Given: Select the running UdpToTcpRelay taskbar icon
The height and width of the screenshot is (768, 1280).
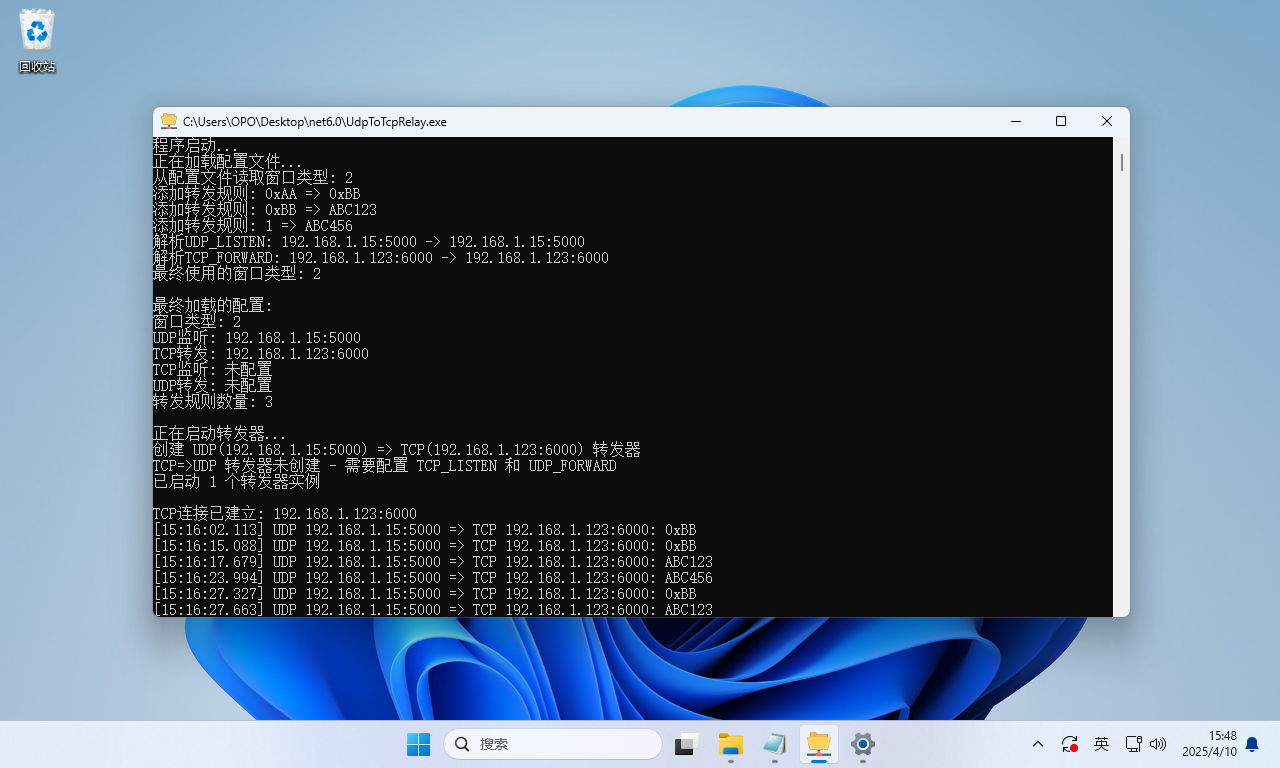Looking at the screenshot, I should 819,744.
